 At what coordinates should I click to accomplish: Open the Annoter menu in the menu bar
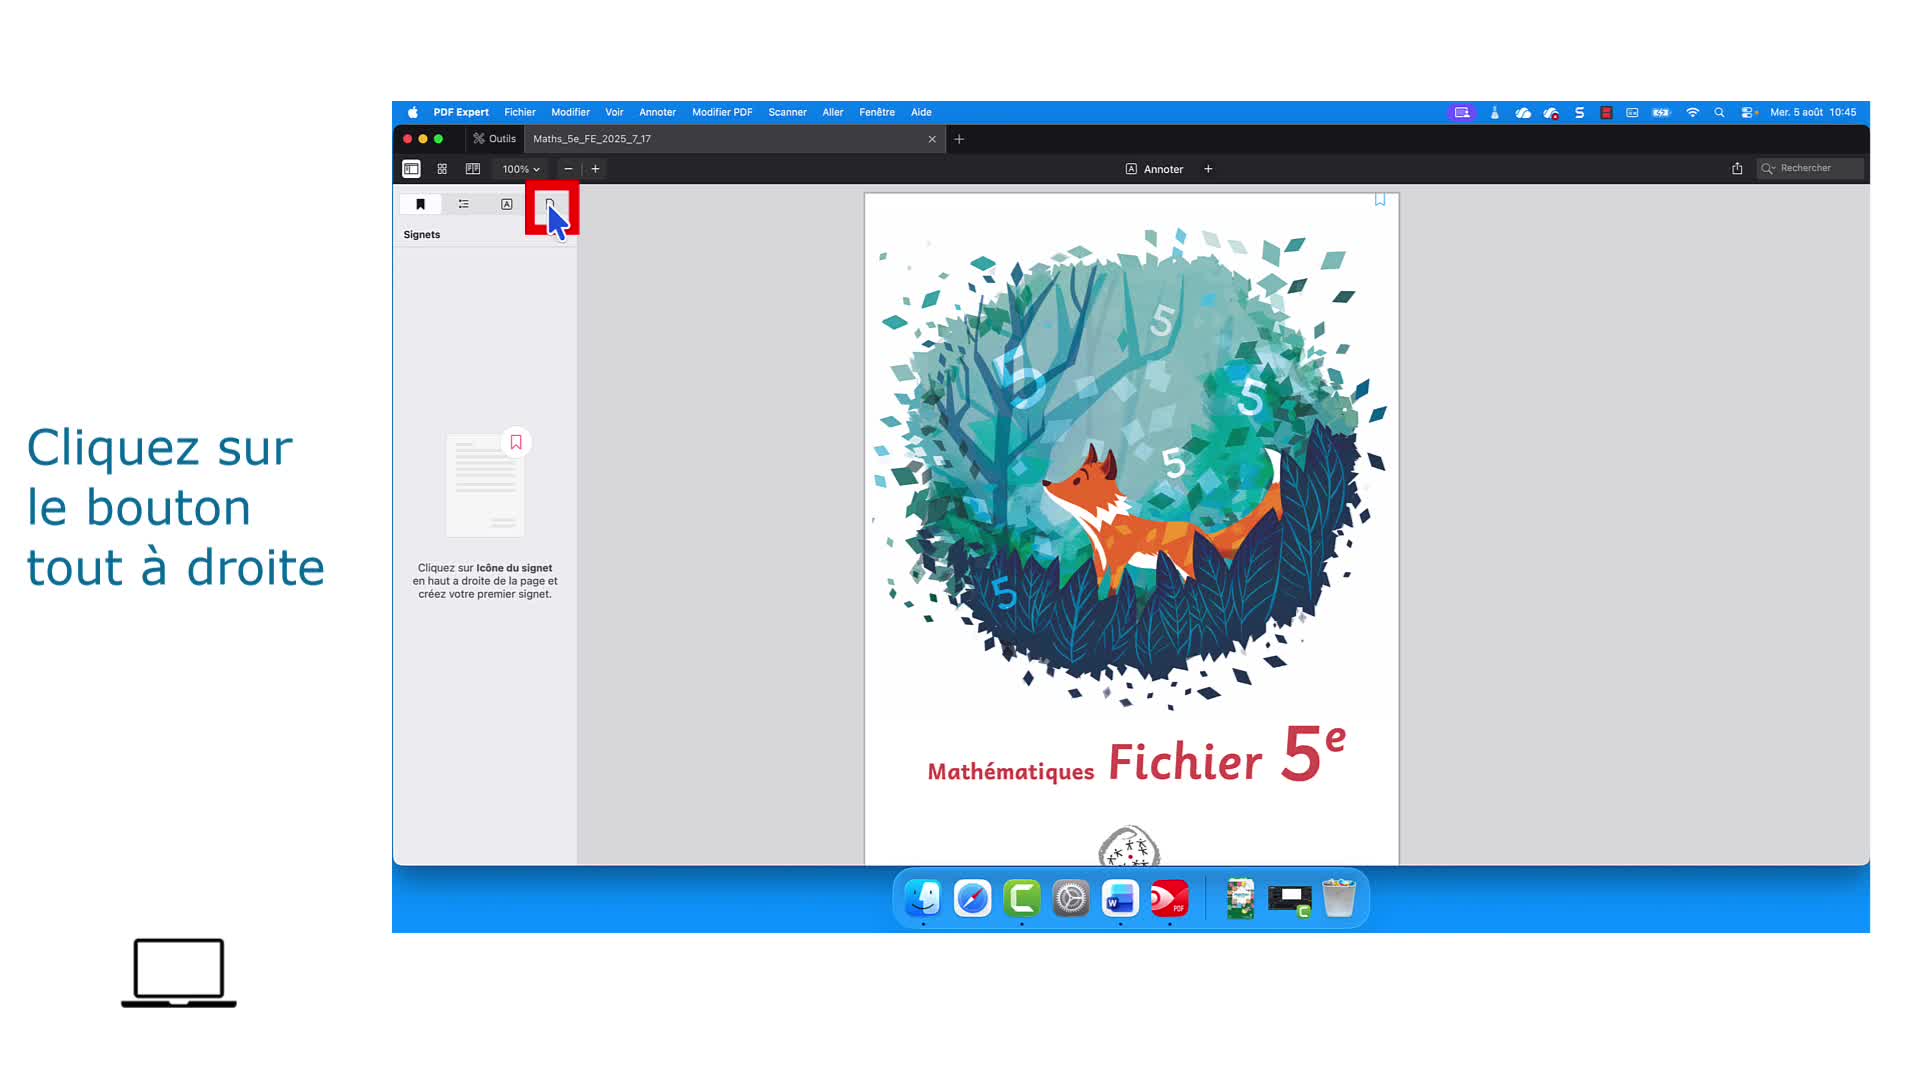coord(657,112)
